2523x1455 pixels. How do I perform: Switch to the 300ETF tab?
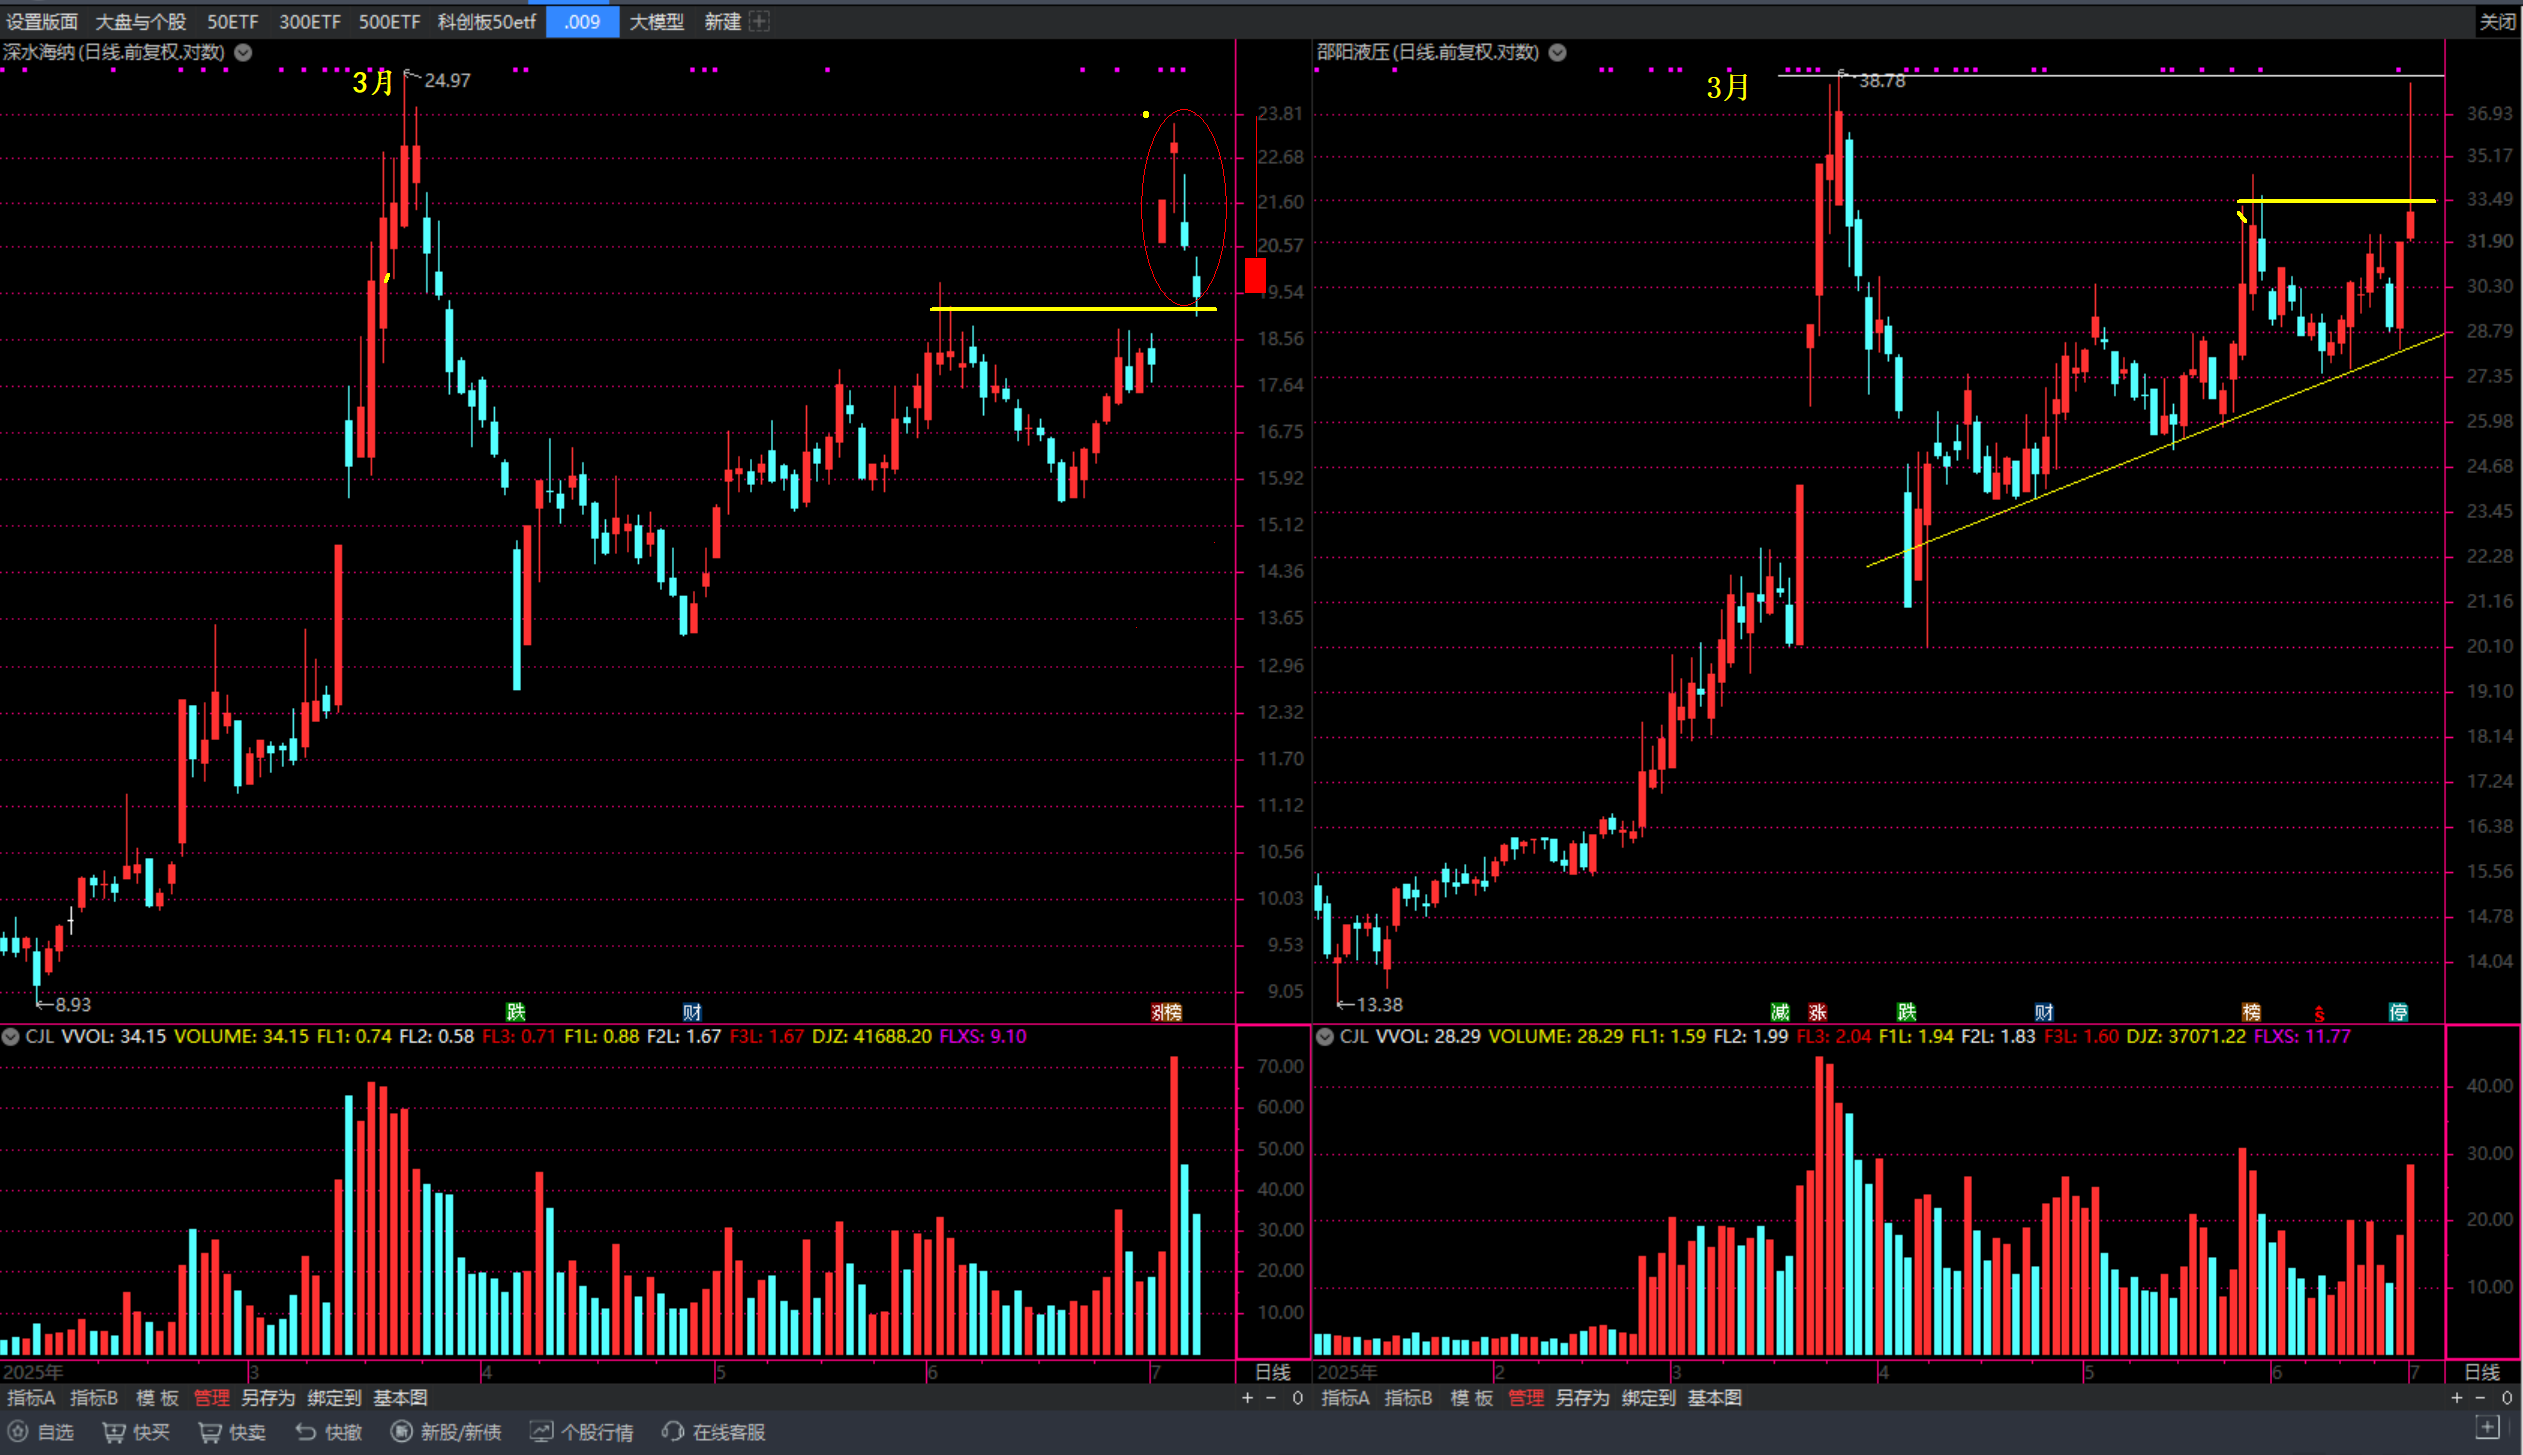[x=309, y=21]
